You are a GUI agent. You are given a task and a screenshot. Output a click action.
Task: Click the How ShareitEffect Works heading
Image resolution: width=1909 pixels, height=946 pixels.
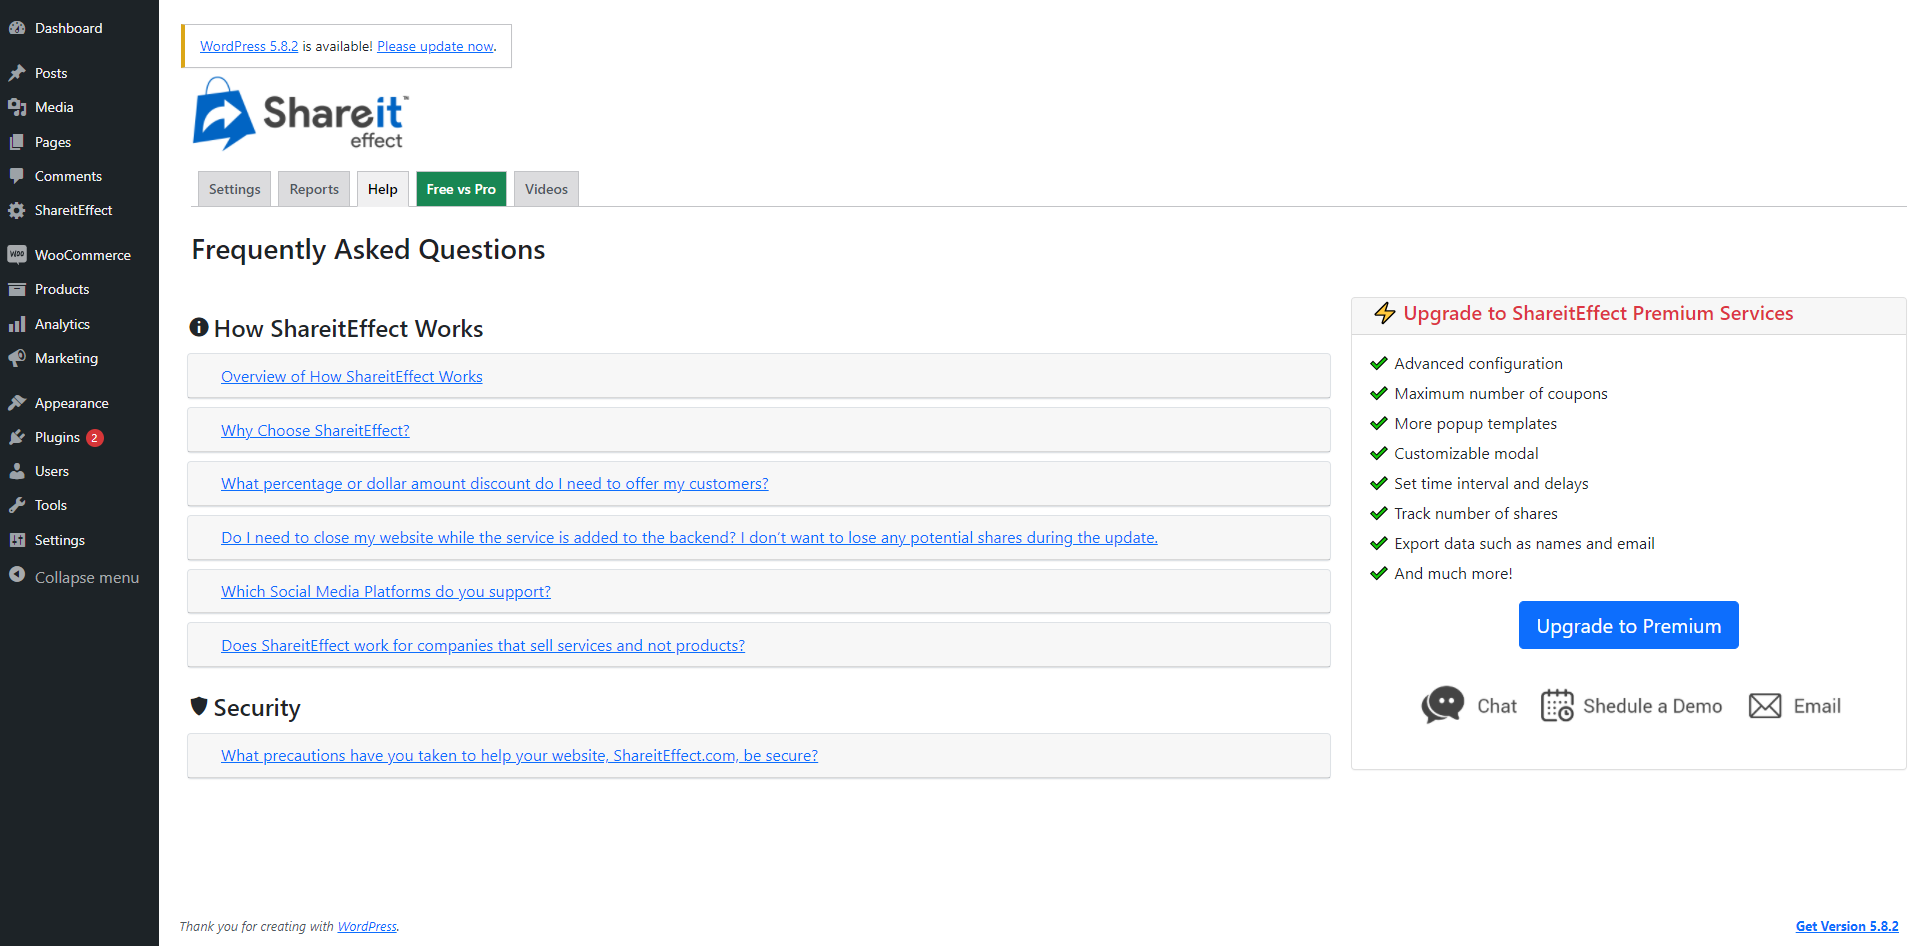[x=348, y=328]
